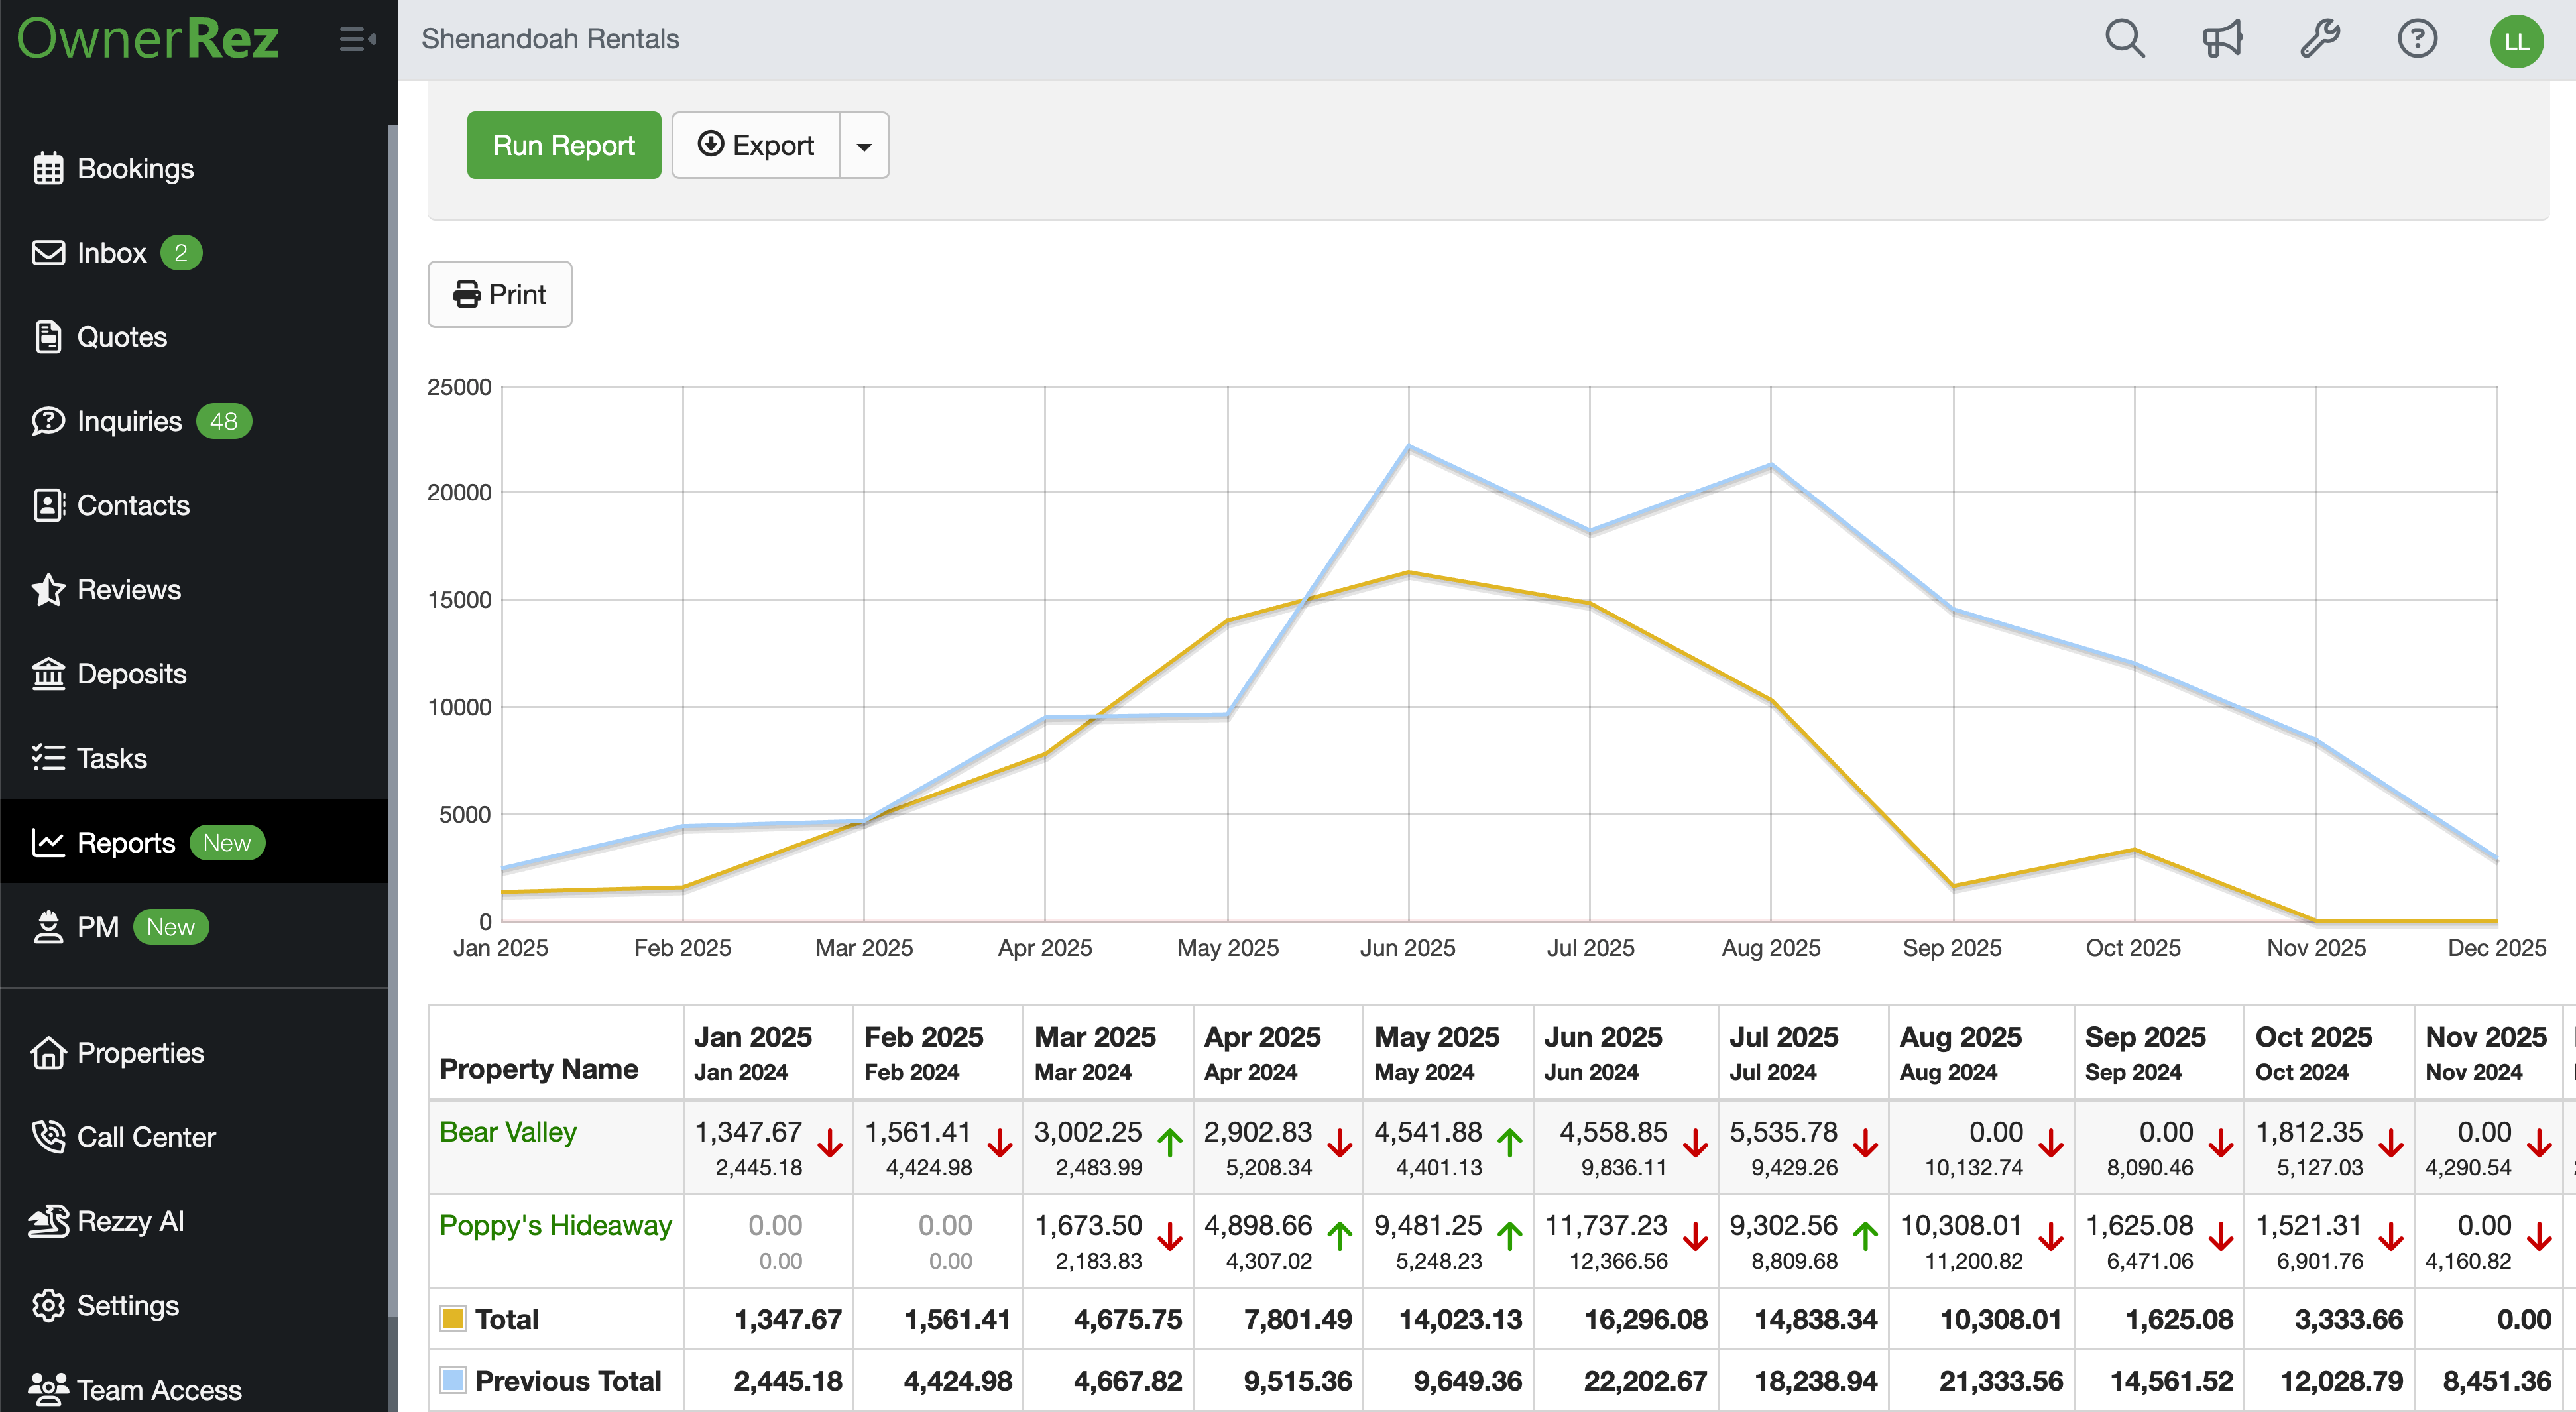
Task: Click the green up arrow beside 4,898.66
Action: click(x=1340, y=1236)
